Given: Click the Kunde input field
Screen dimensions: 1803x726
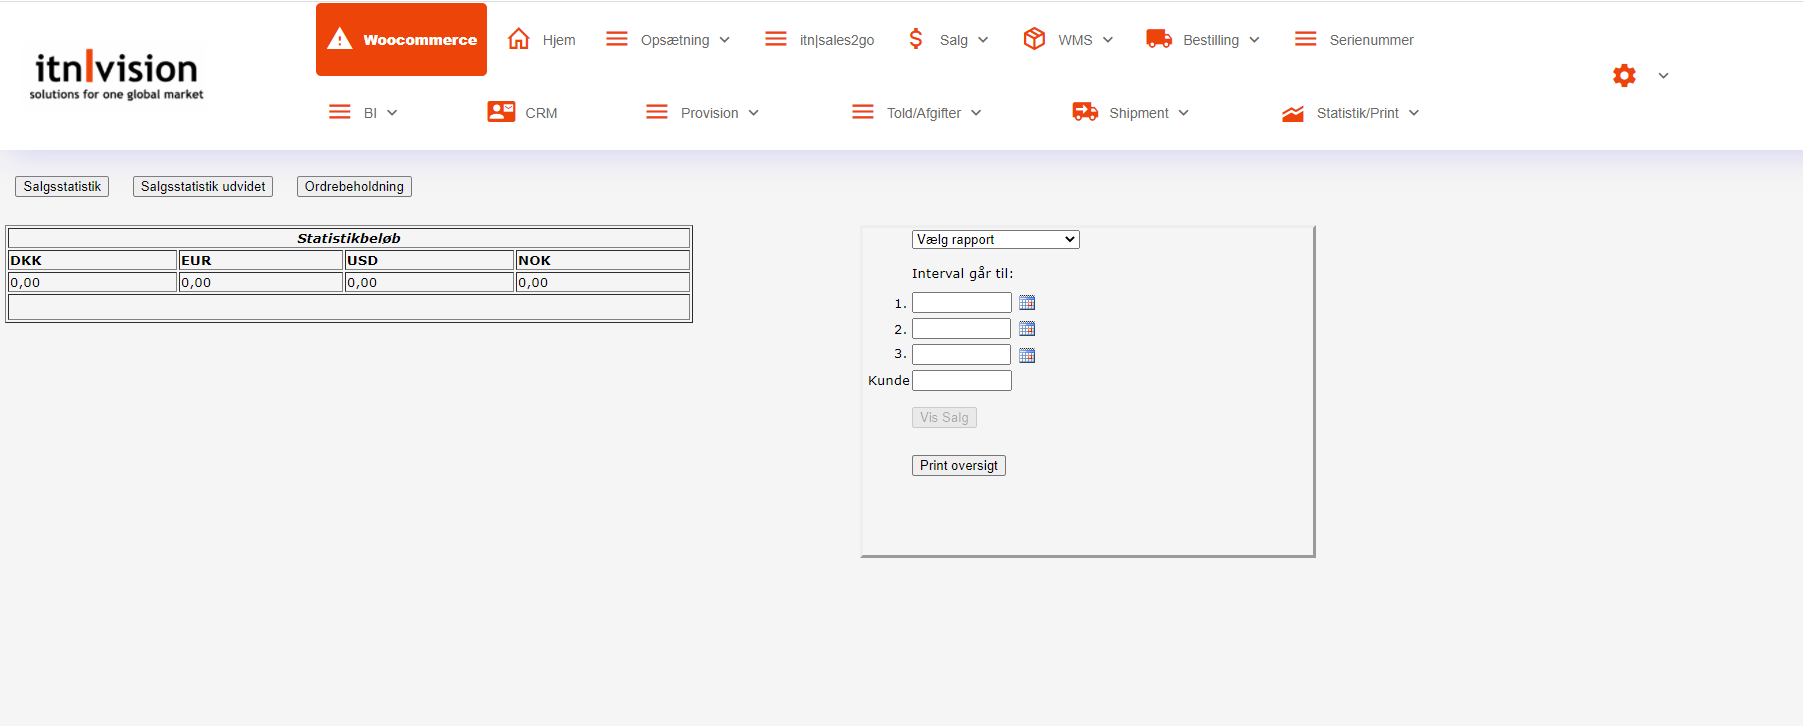Looking at the screenshot, I should [961, 381].
